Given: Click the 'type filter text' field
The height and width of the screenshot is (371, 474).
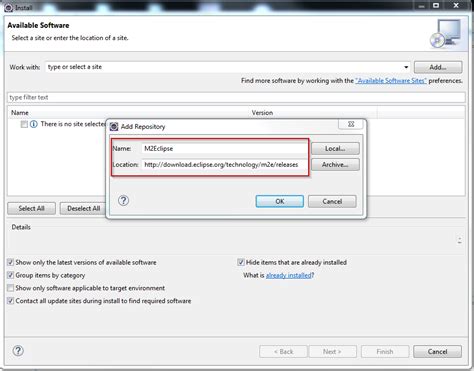Looking at the screenshot, I should (x=236, y=97).
